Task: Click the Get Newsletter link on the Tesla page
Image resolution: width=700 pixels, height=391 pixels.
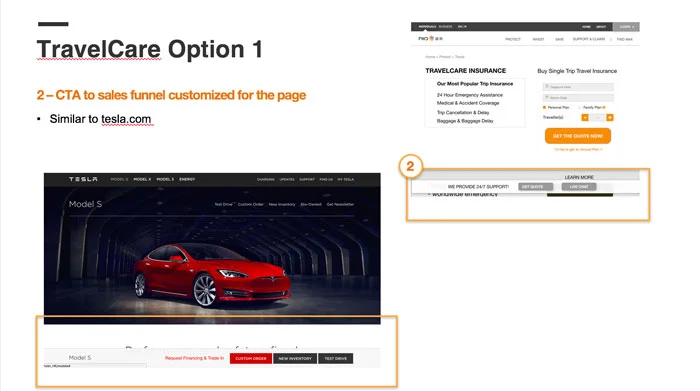Action: click(x=340, y=204)
